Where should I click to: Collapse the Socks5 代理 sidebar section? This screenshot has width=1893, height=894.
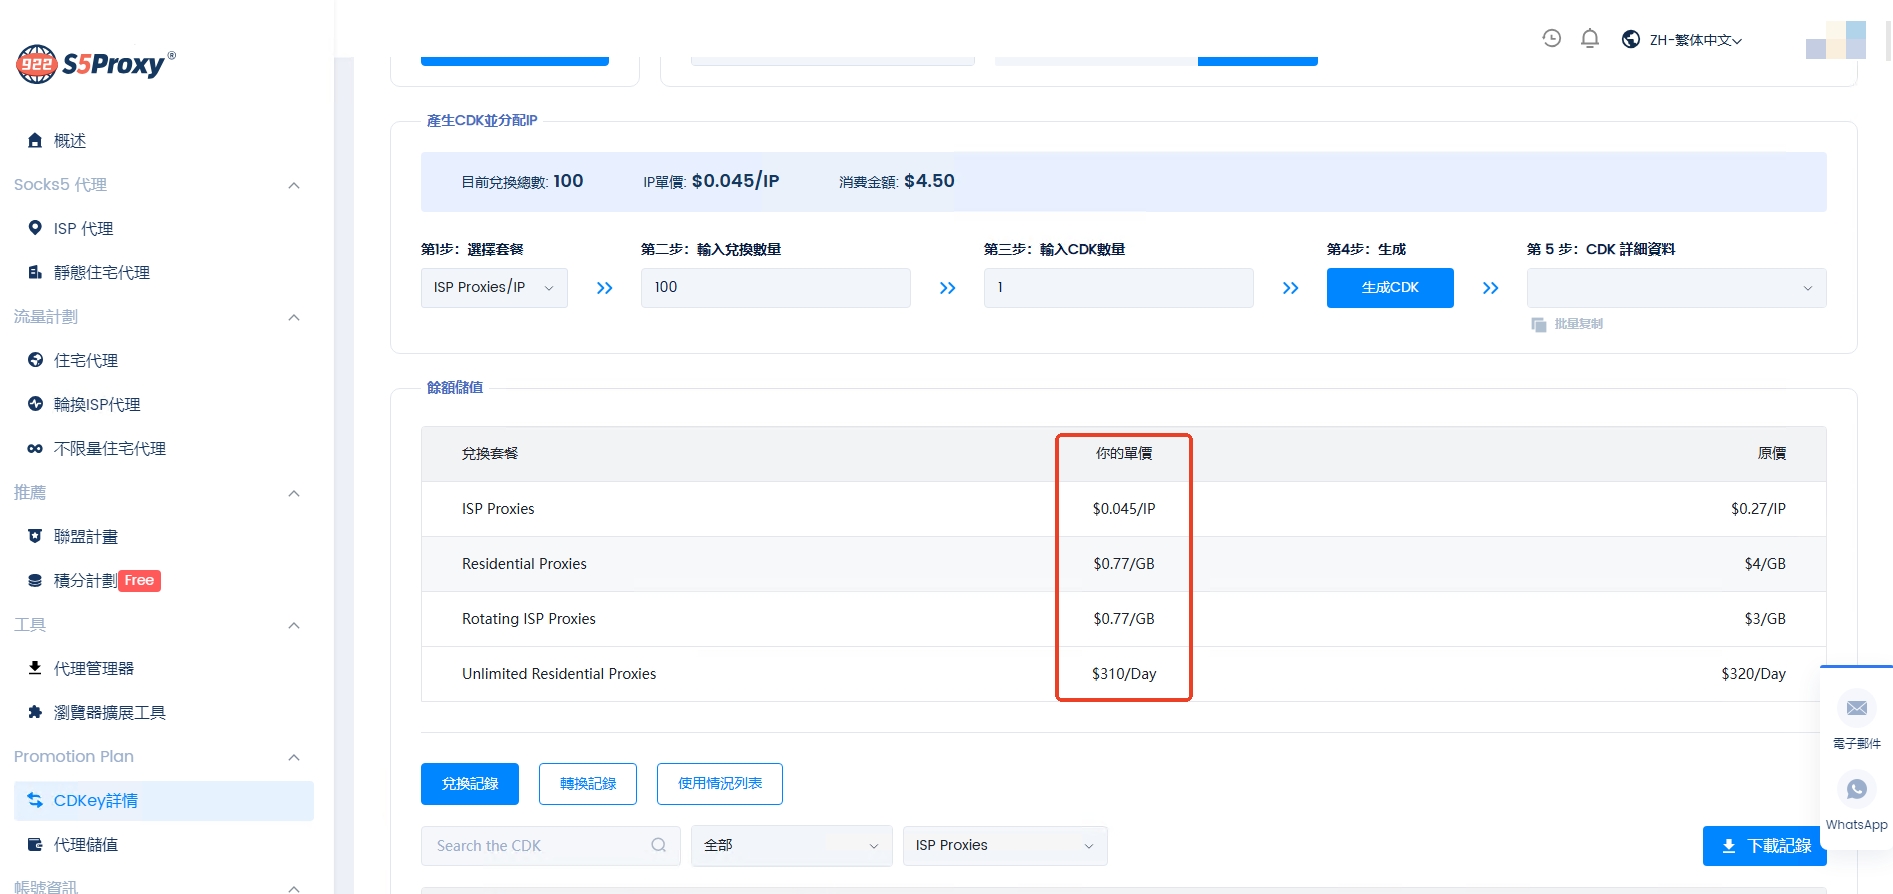[x=294, y=185]
